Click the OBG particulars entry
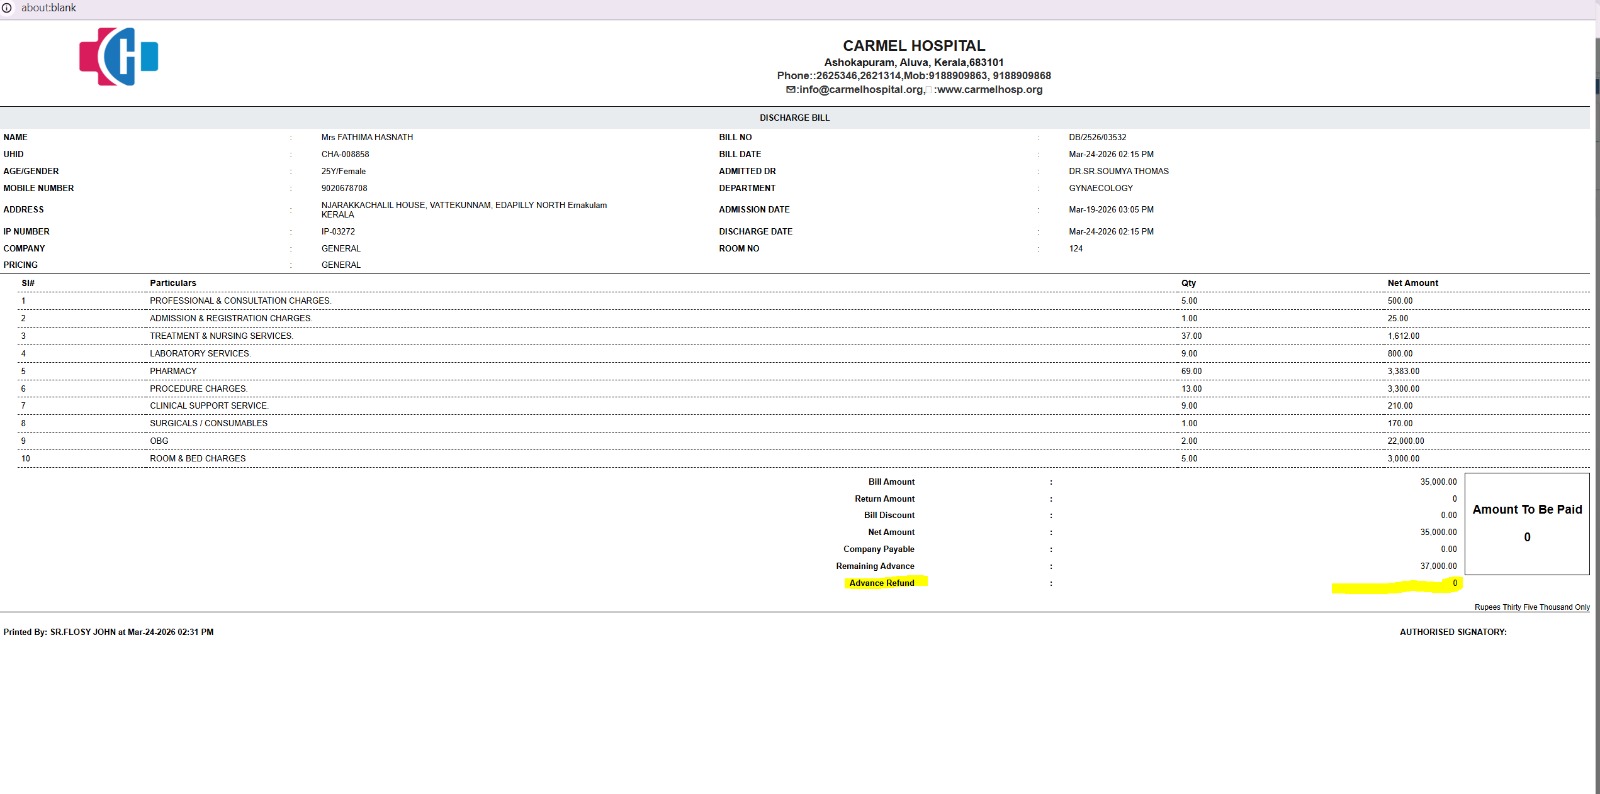 coord(159,441)
